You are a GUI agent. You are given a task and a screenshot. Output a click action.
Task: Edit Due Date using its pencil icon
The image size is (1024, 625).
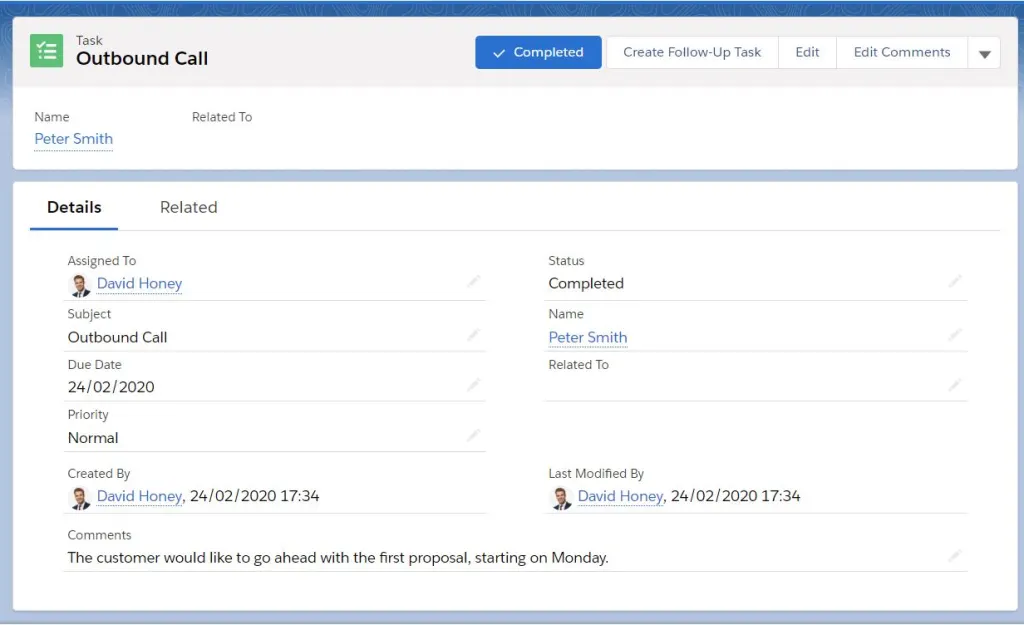pyautogui.click(x=473, y=386)
